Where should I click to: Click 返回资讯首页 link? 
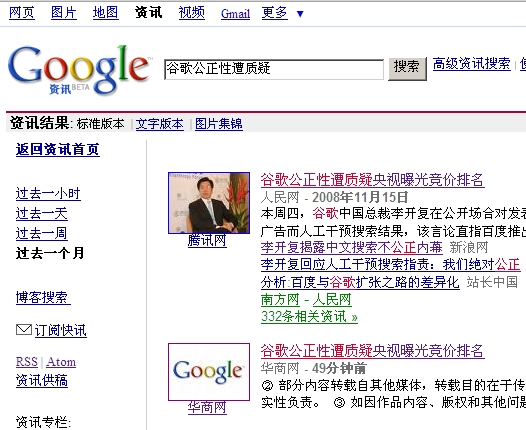pos(58,149)
